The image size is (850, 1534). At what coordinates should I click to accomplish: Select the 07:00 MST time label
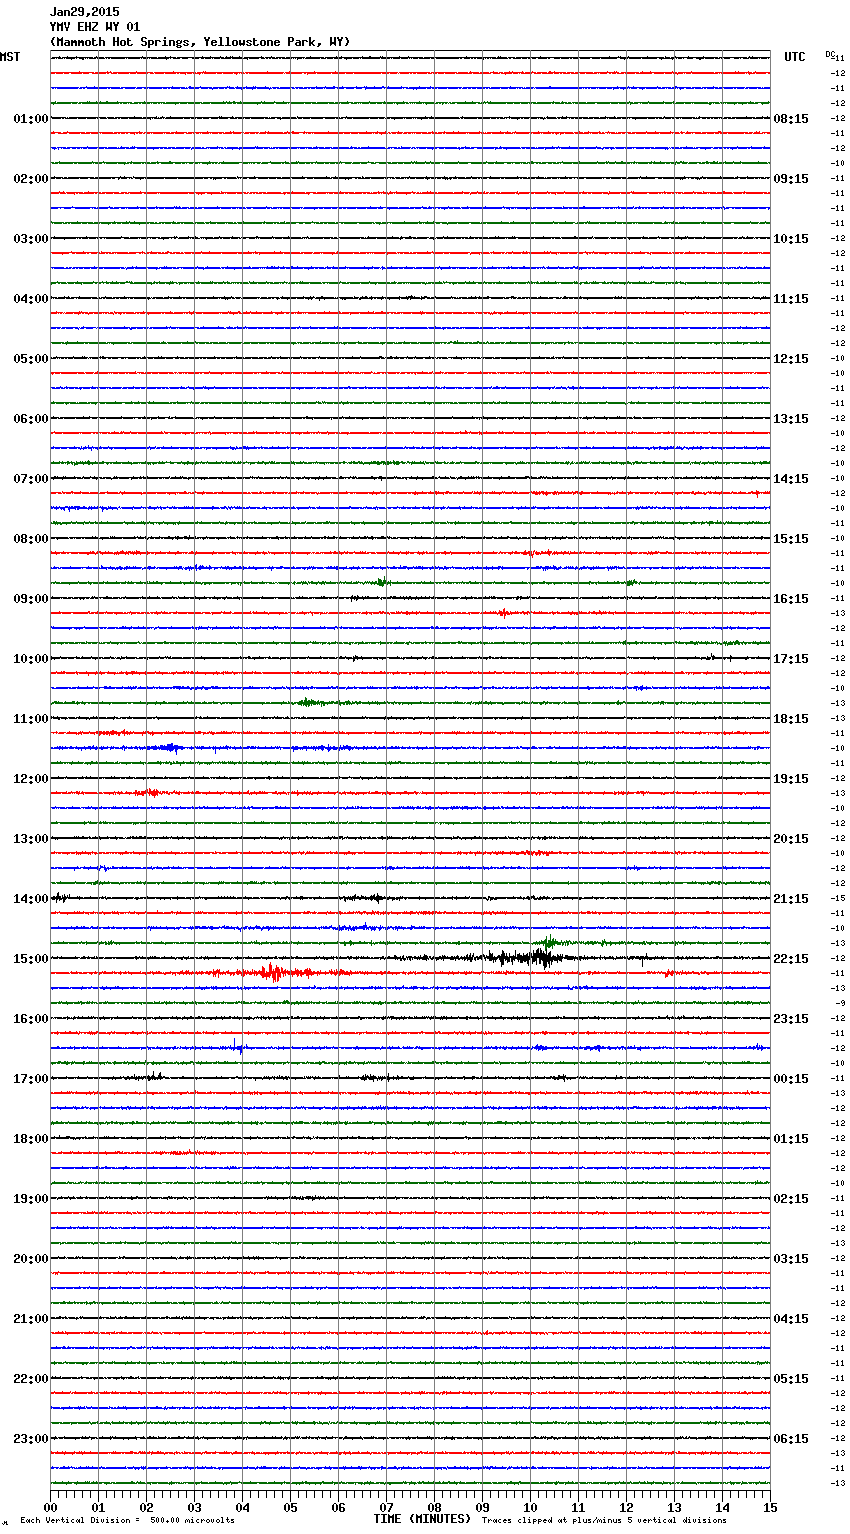coord(30,479)
